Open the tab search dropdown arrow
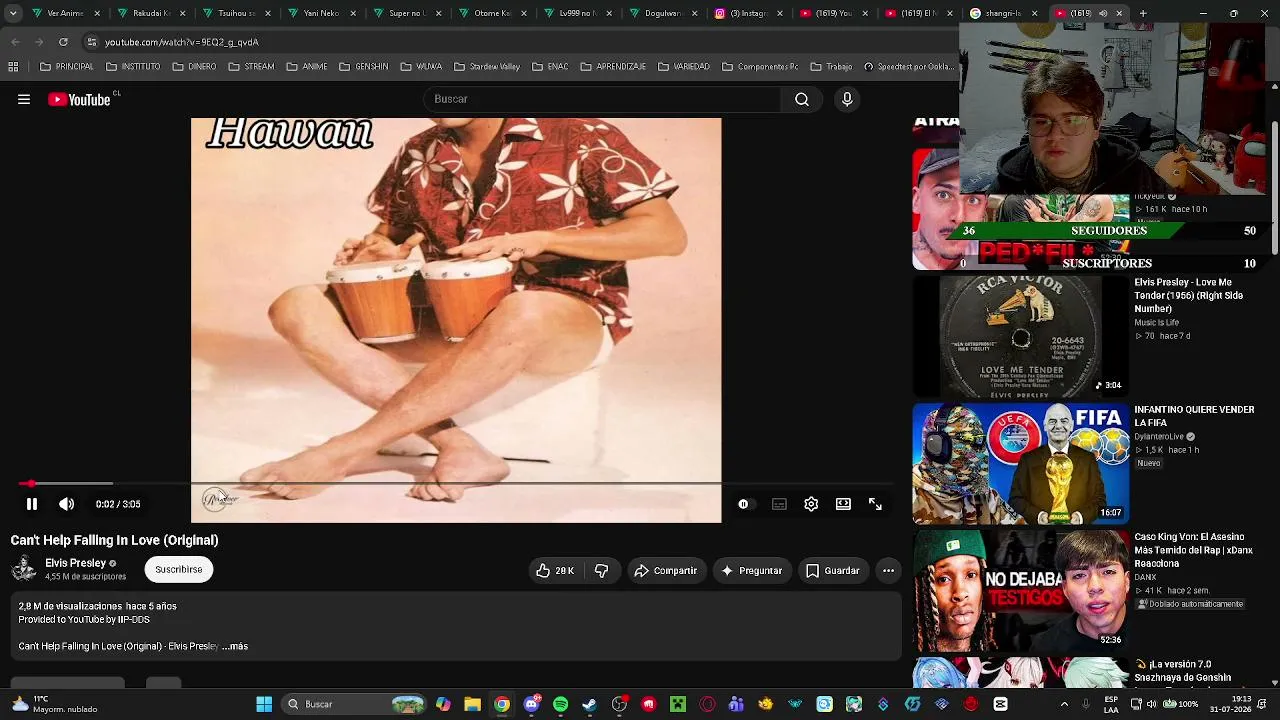This screenshot has width=1280, height=720. 13,13
